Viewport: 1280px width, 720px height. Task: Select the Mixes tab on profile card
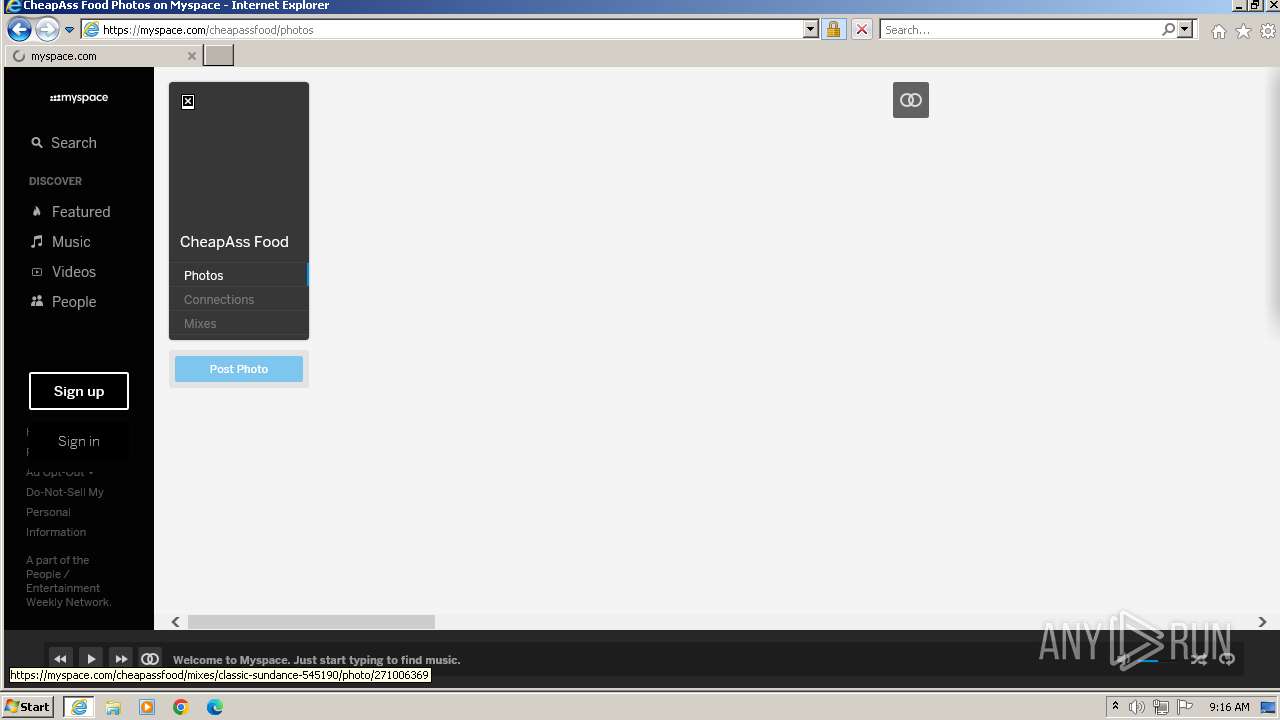[x=238, y=323]
